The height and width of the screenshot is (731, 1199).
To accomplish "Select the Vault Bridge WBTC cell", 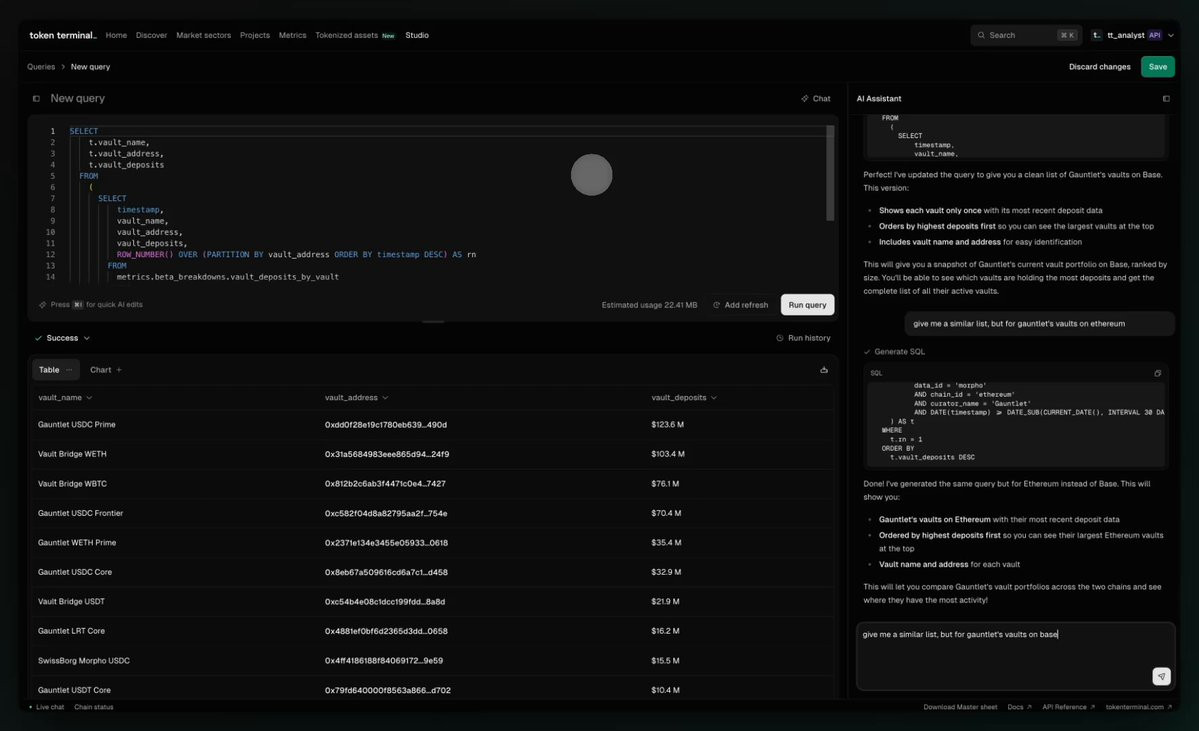I will tap(72, 483).
